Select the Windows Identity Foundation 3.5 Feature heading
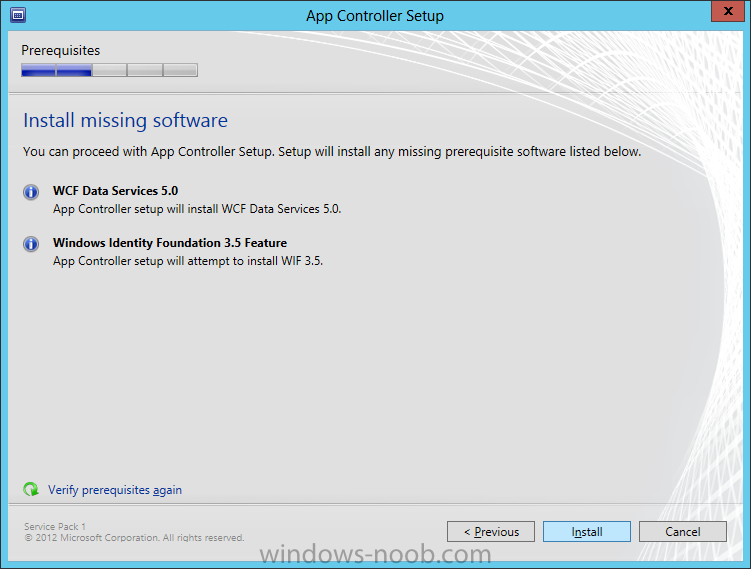 [170, 243]
